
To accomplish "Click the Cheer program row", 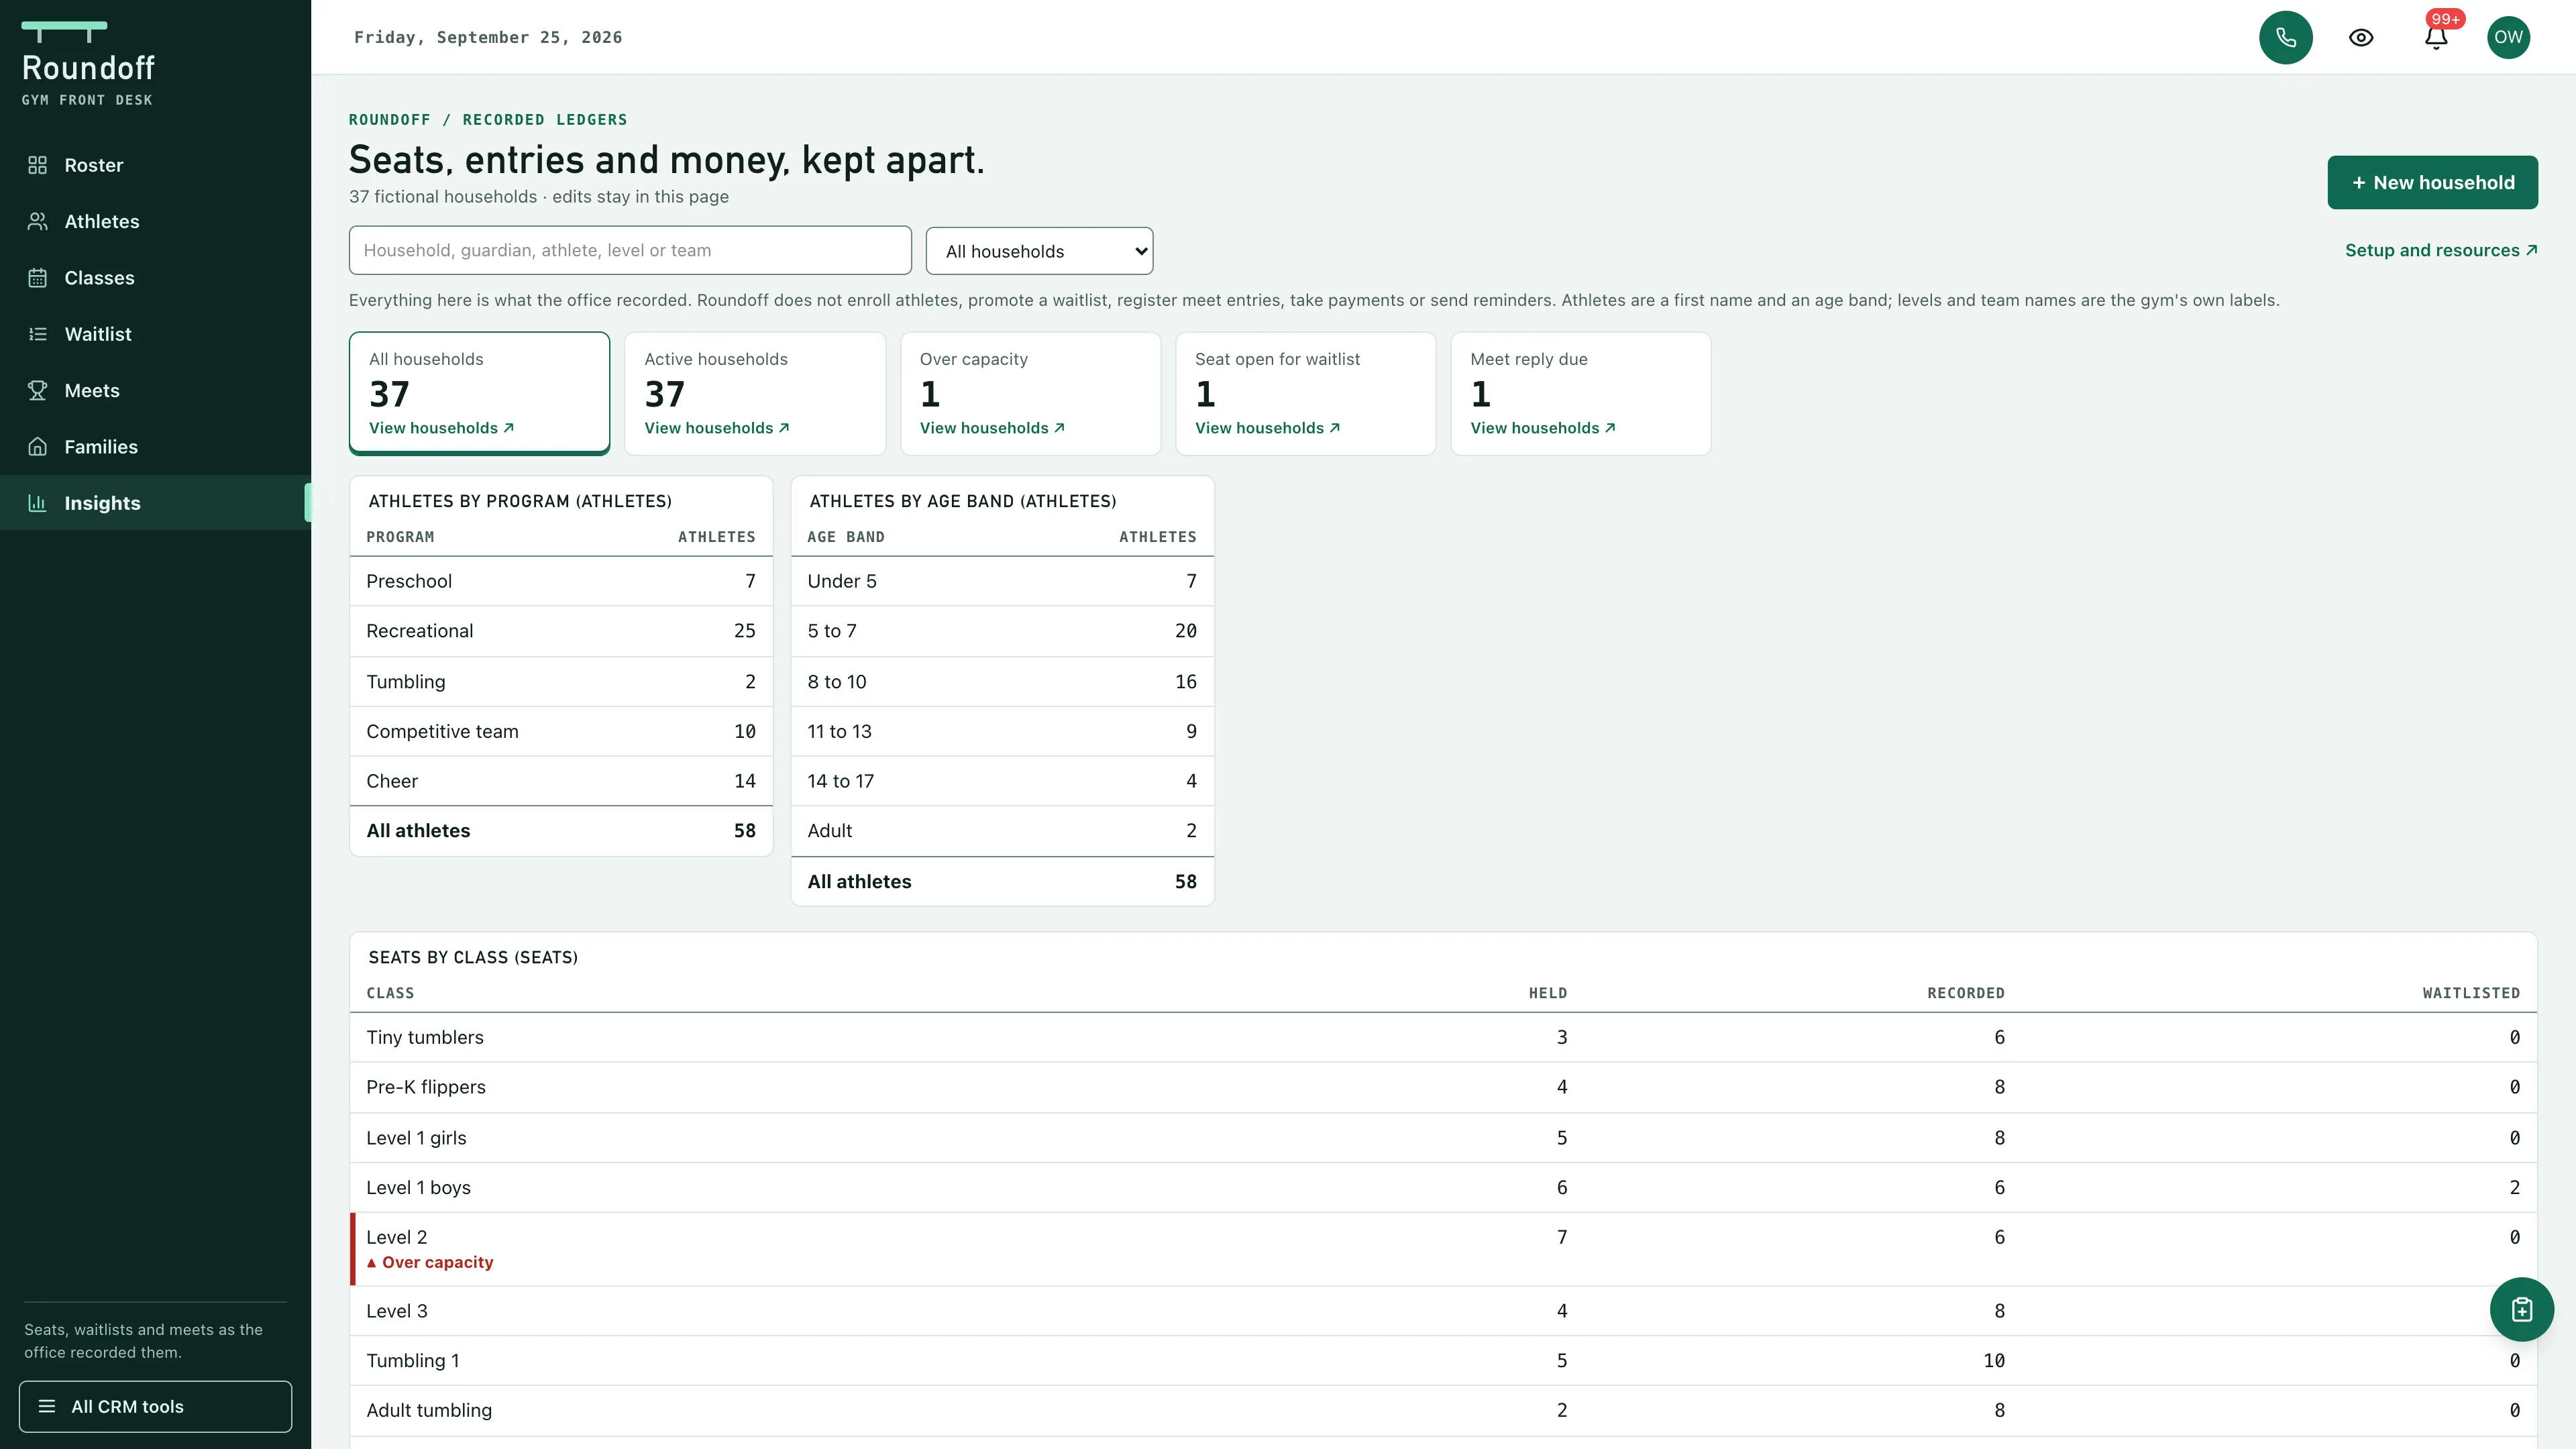I will point(561,781).
